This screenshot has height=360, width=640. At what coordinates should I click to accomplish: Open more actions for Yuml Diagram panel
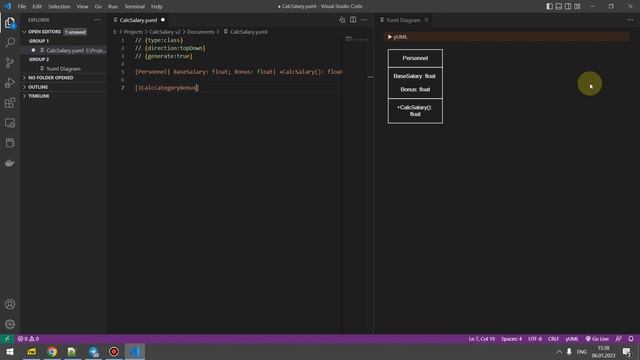pyautogui.click(x=631, y=20)
